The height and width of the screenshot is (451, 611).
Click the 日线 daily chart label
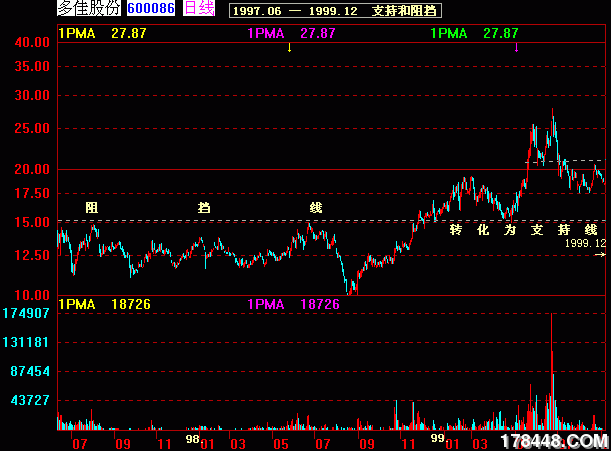[x=200, y=9]
